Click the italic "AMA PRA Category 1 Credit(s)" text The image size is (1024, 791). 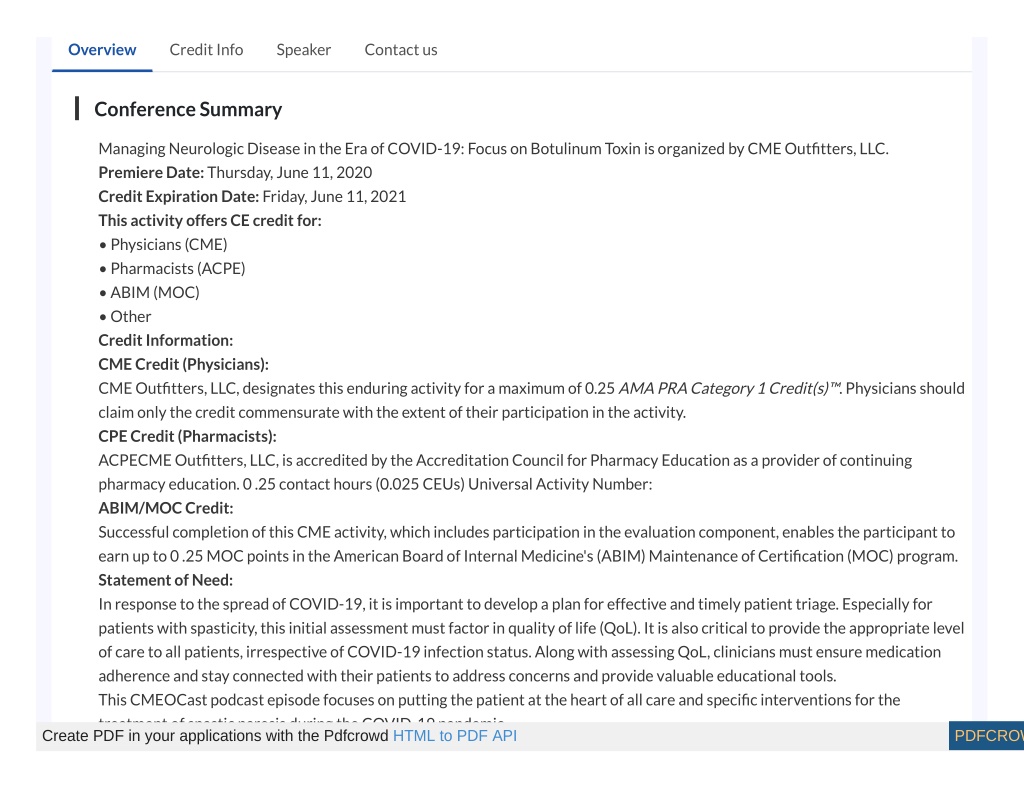coord(729,389)
